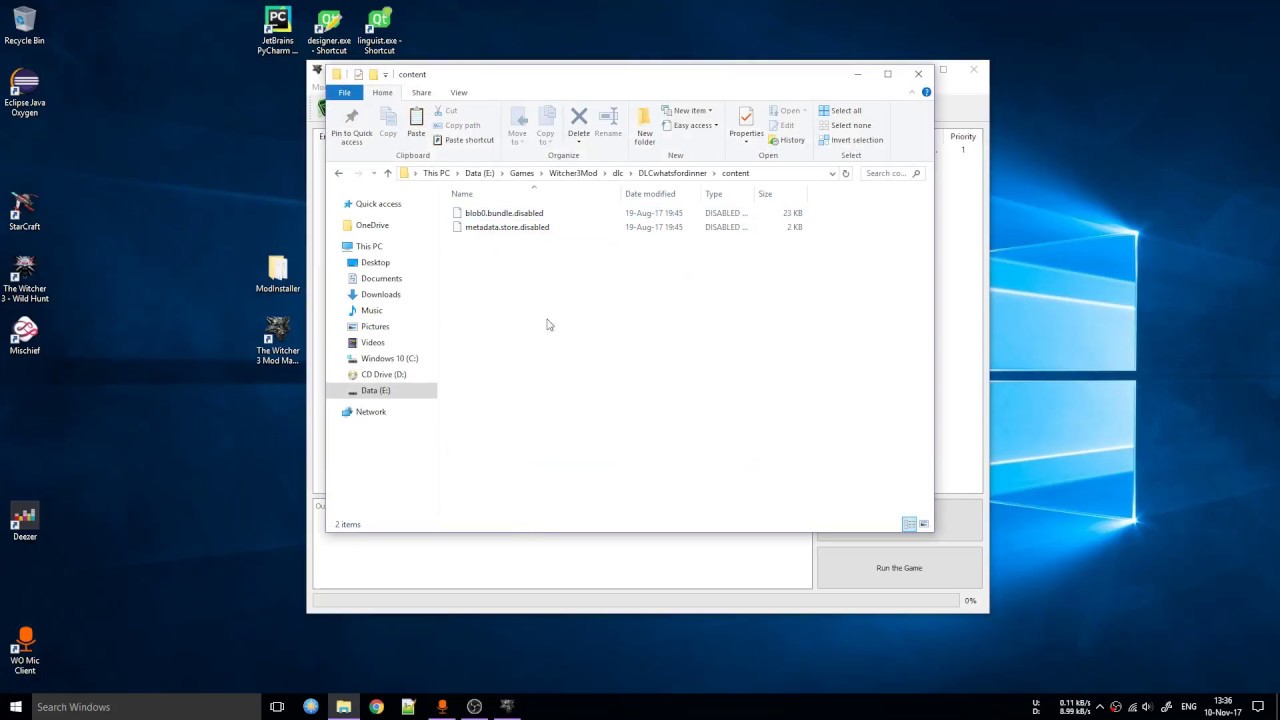This screenshot has width=1280, height=720.
Task: Open the View ribbon tab
Action: point(458,92)
